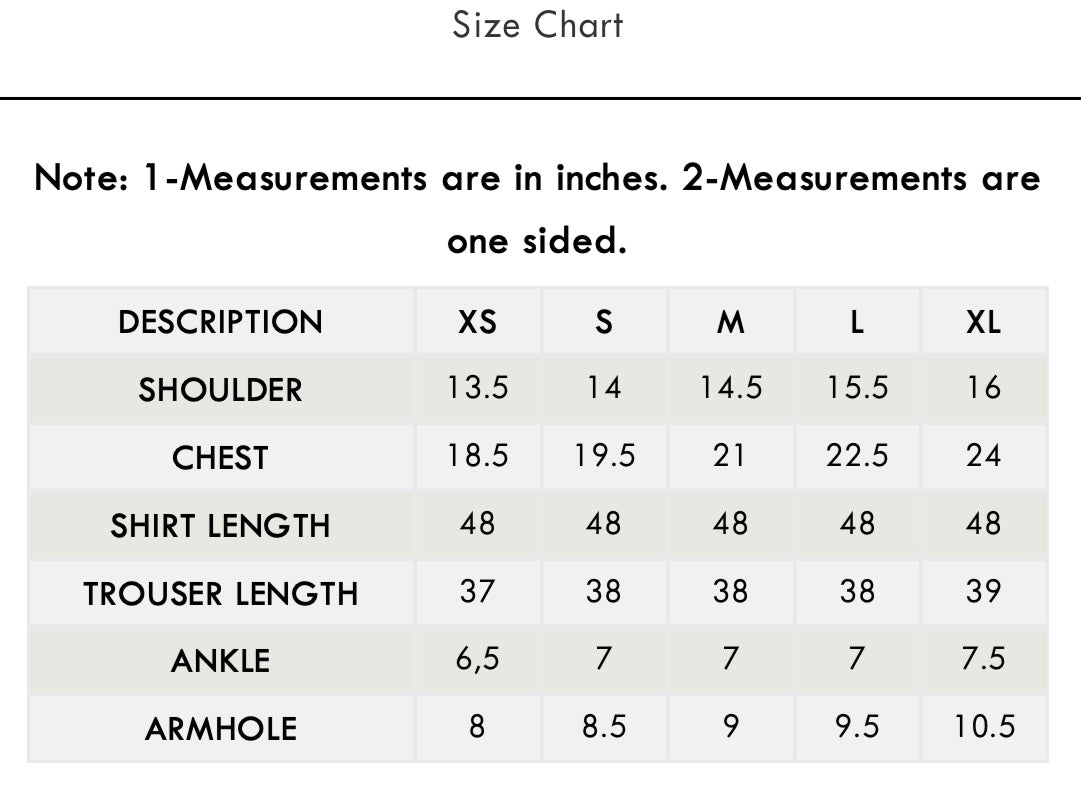Click the 13.5 shoulder value for XS
The width and height of the screenshot is (1081, 803).
(478, 387)
